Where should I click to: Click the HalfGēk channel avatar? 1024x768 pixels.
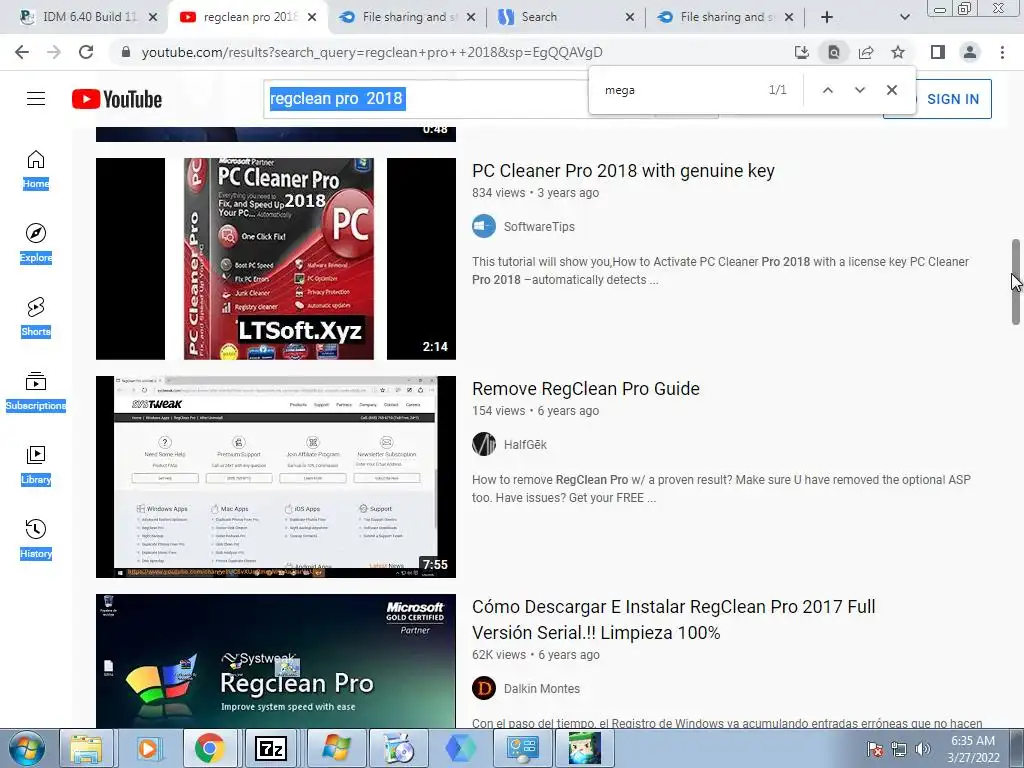(x=484, y=445)
